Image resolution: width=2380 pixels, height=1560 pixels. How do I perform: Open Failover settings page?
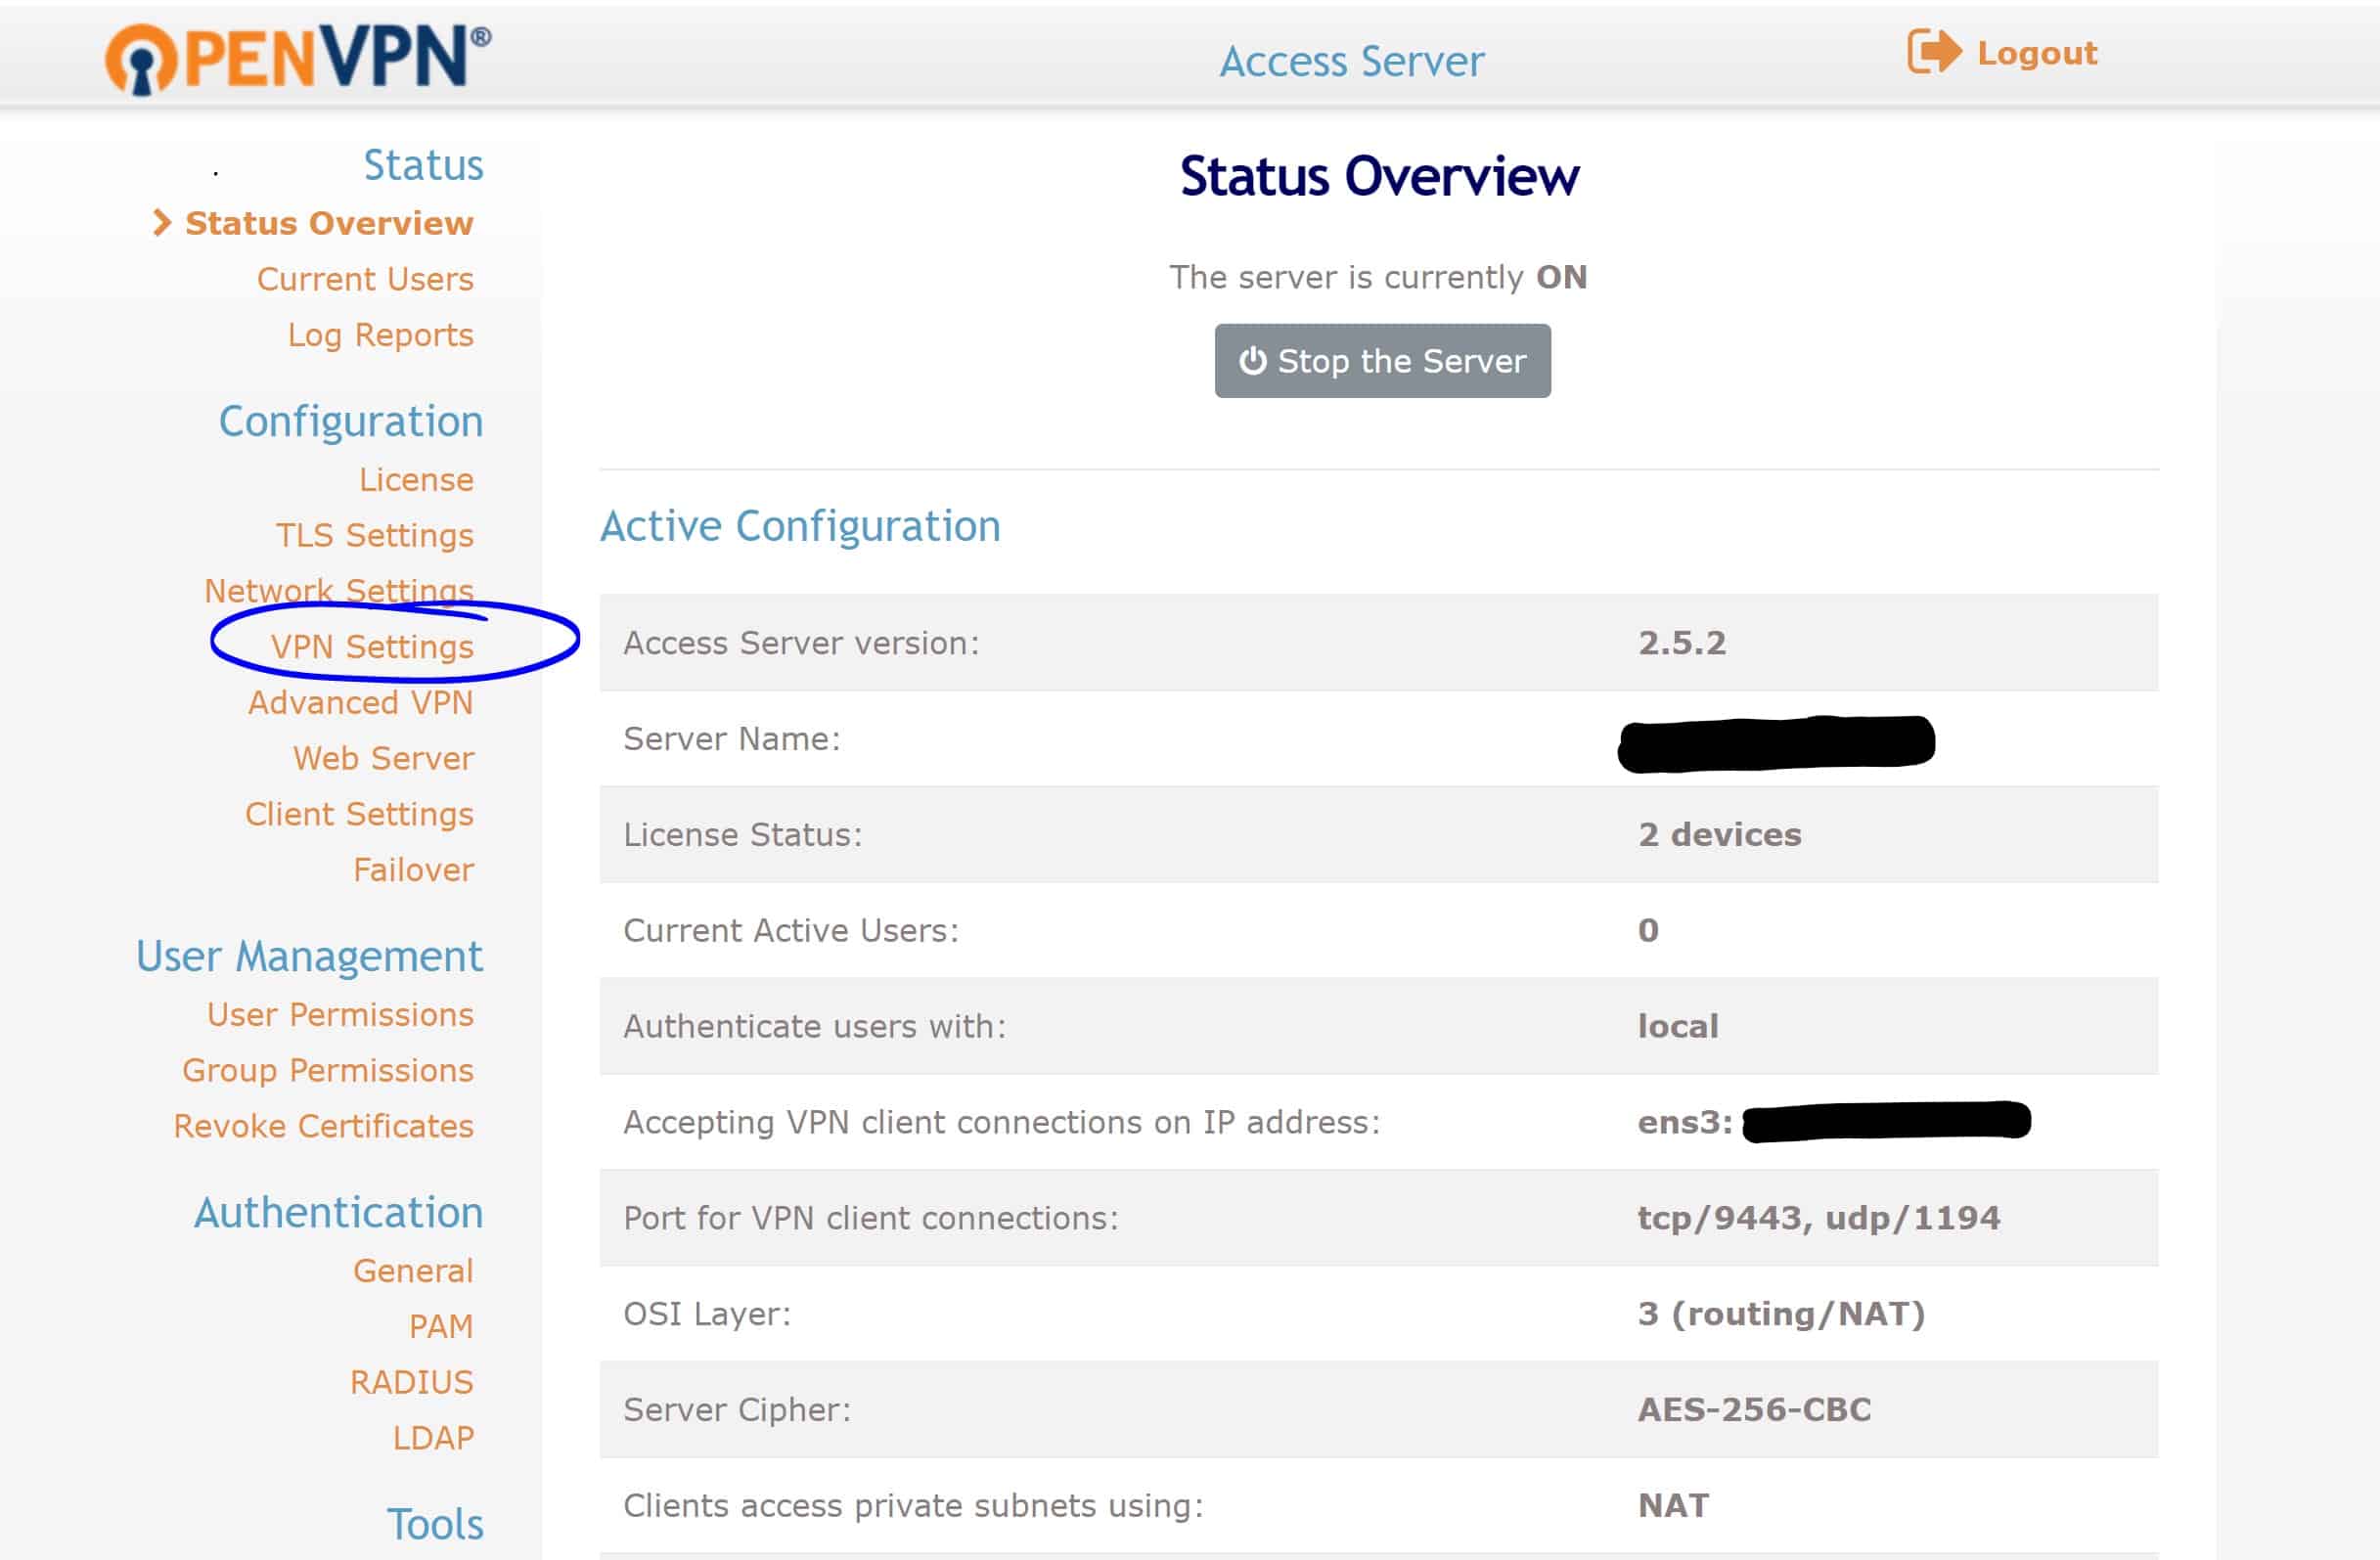click(x=413, y=870)
